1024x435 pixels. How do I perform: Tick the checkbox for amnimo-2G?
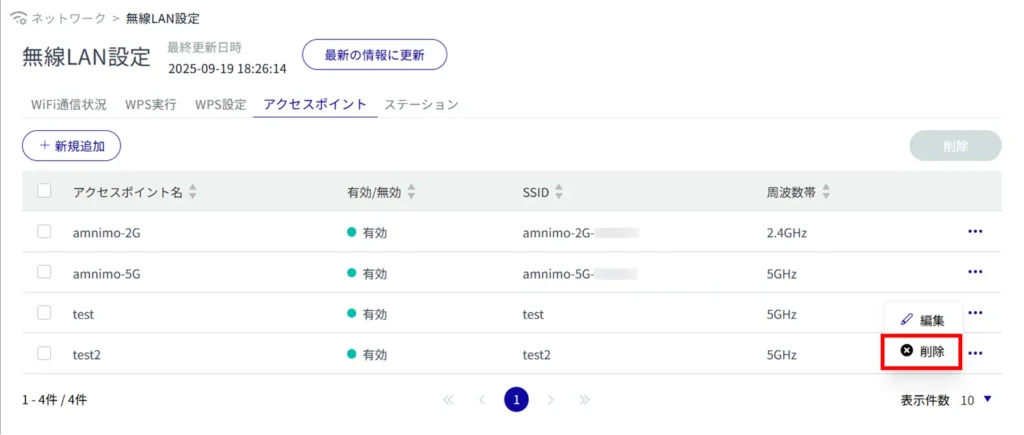point(44,232)
